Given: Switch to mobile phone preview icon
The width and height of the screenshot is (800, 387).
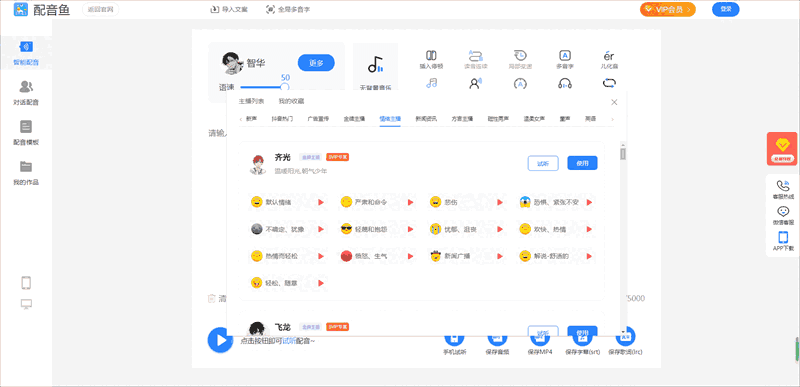Looking at the screenshot, I should tap(27, 282).
